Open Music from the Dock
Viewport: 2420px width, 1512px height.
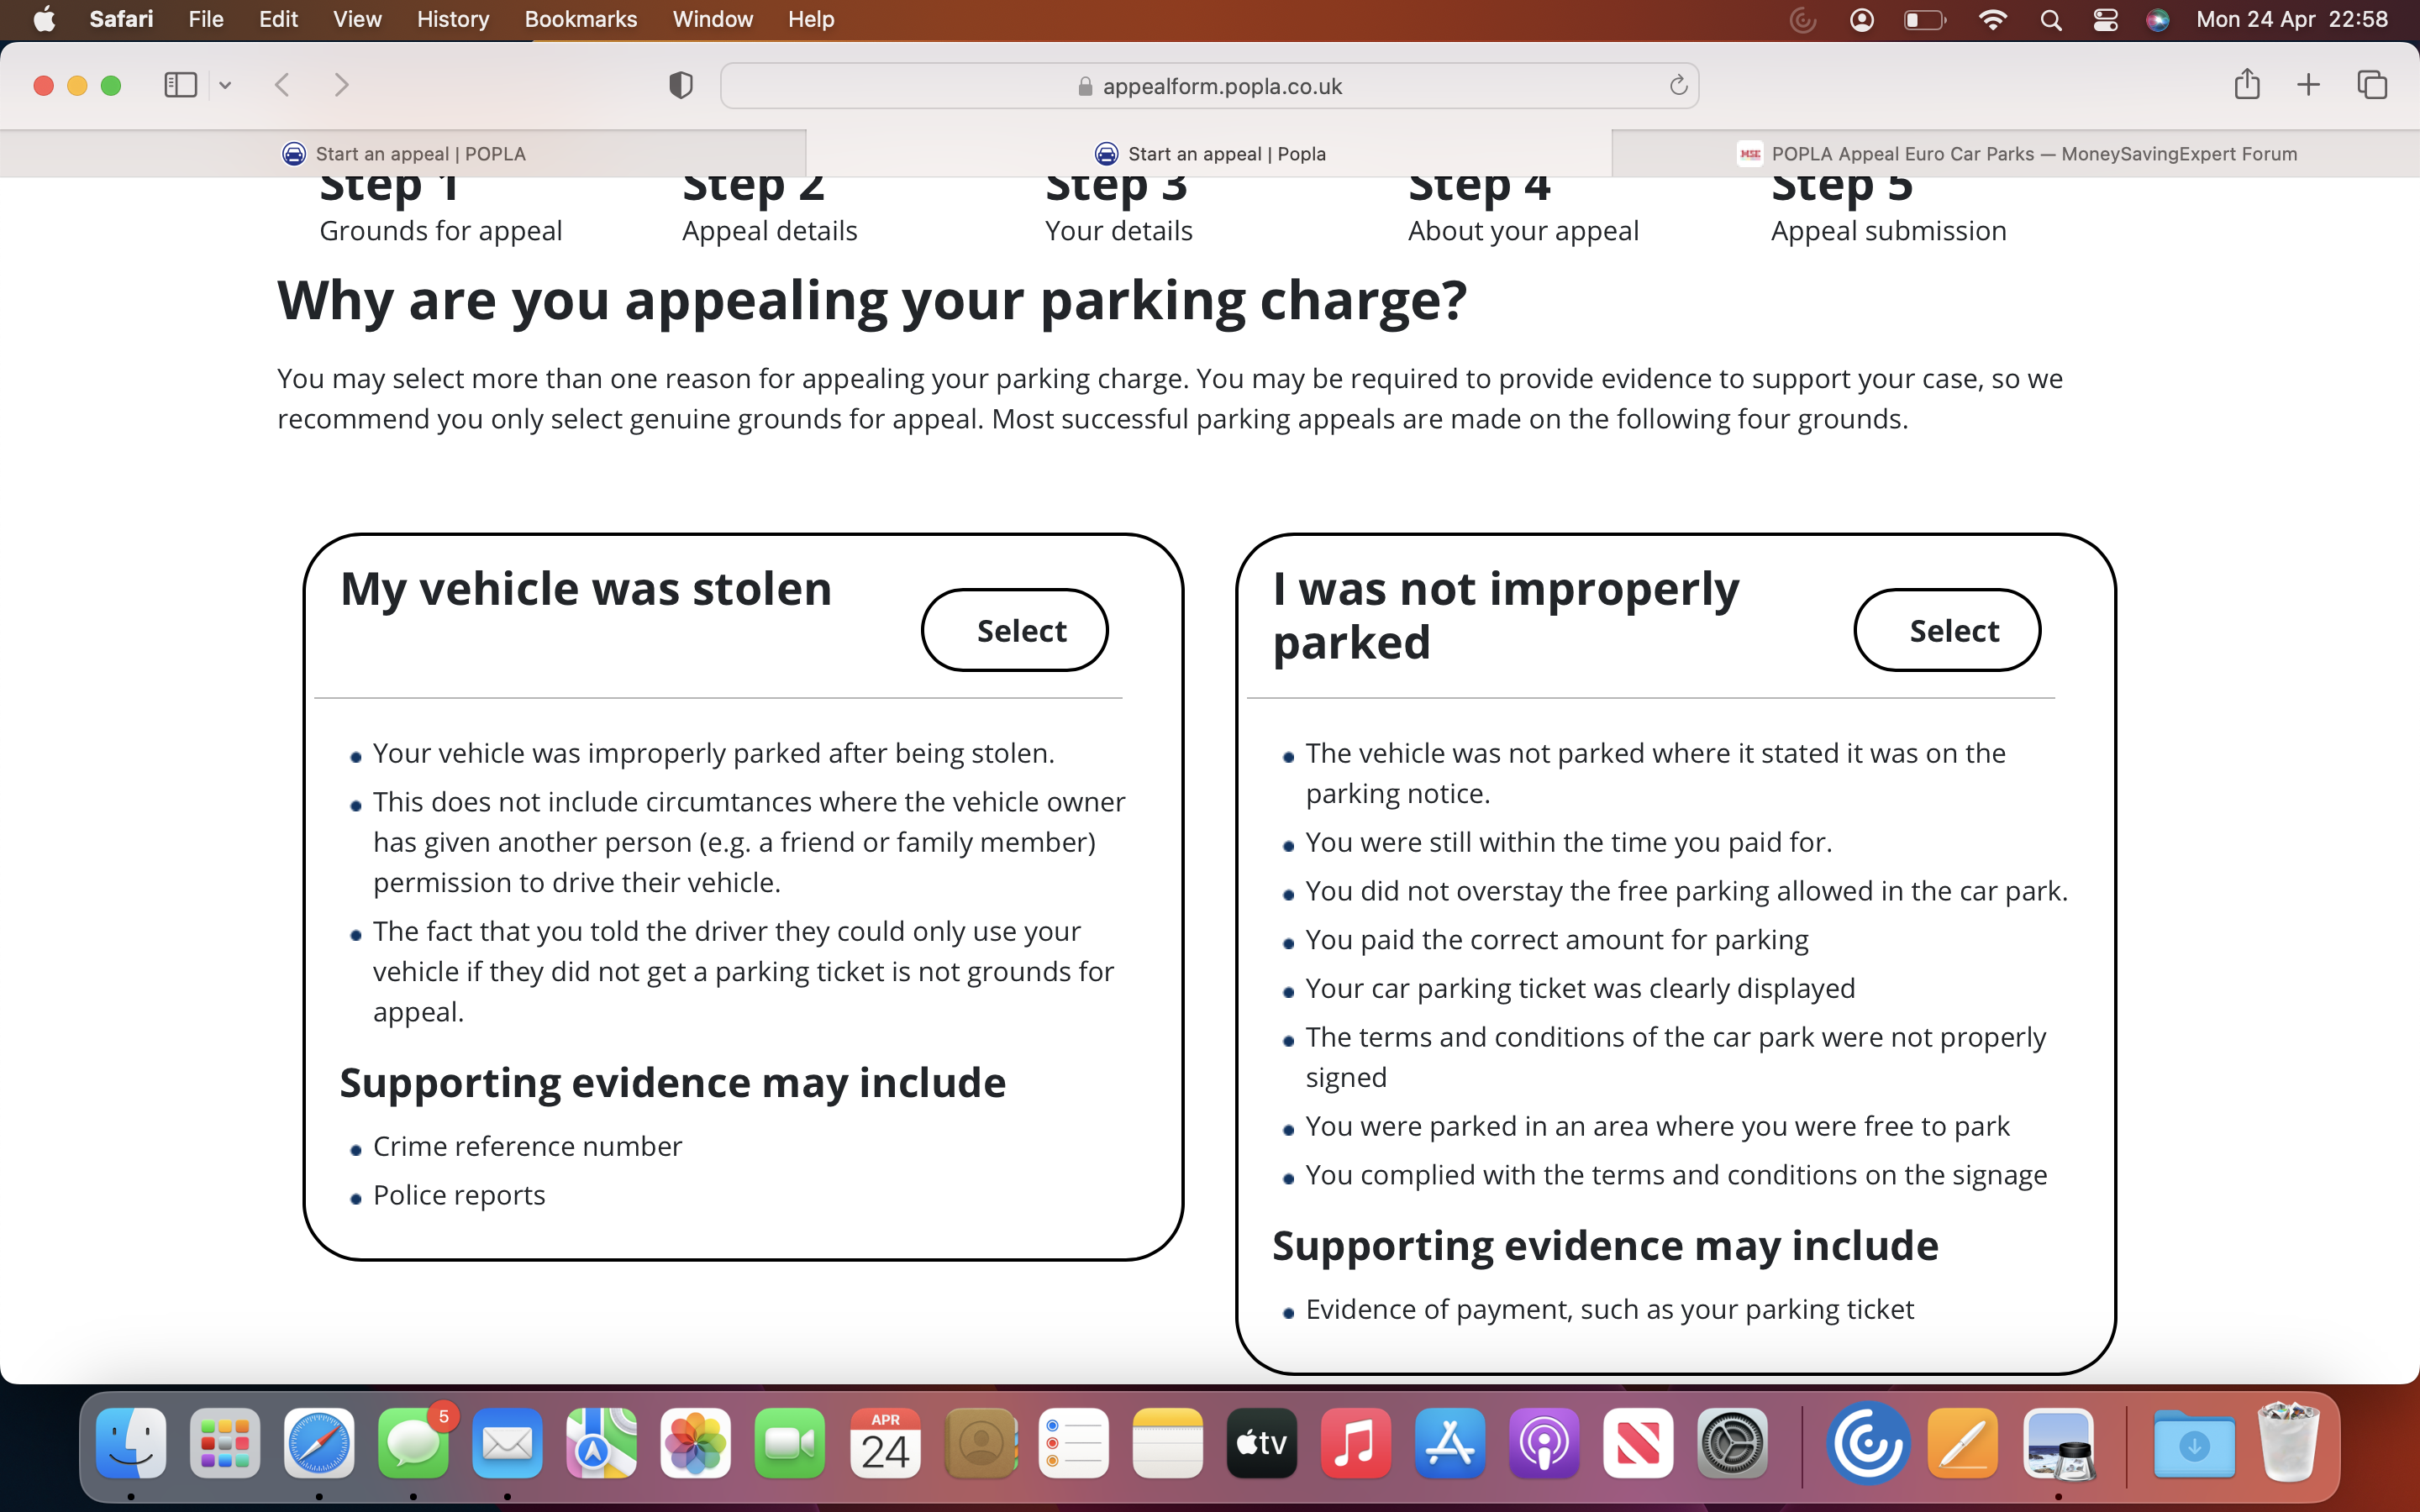click(x=1356, y=1444)
